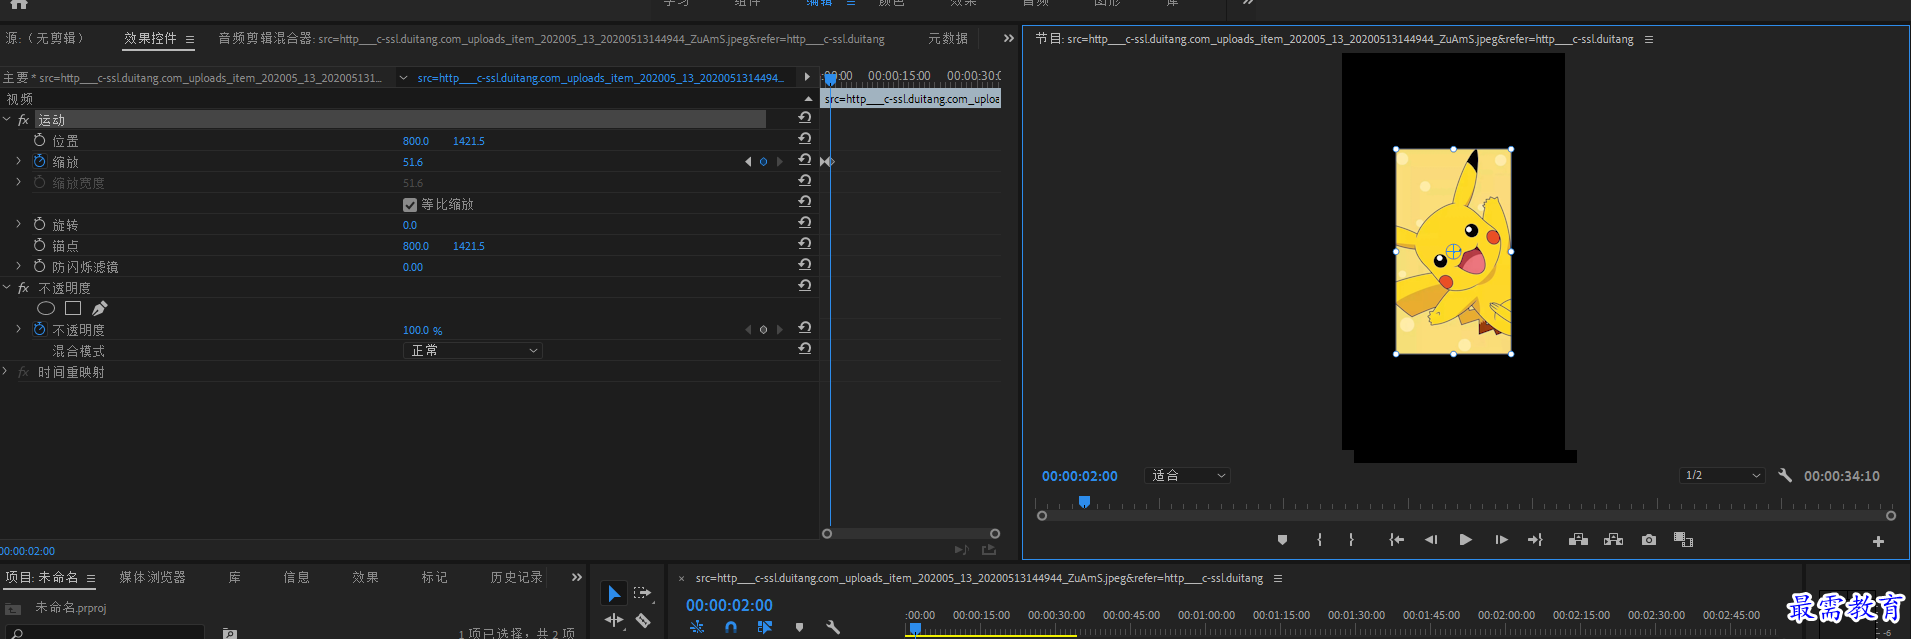Click the Mark Out button
Viewport: 1911px width, 639px height.
pos(1351,540)
